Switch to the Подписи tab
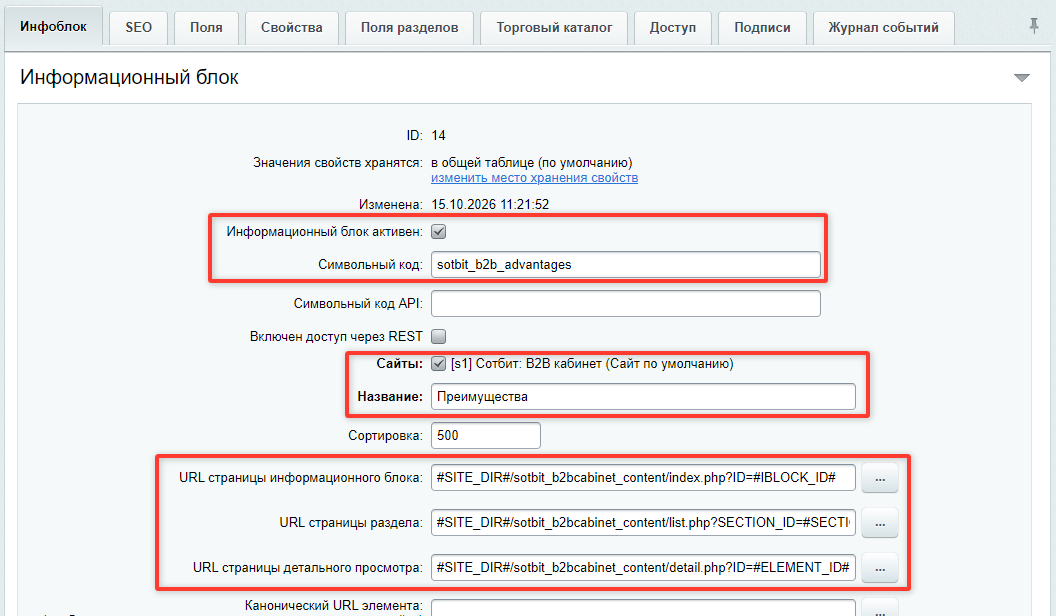This screenshot has width=1056, height=616. coord(762,28)
